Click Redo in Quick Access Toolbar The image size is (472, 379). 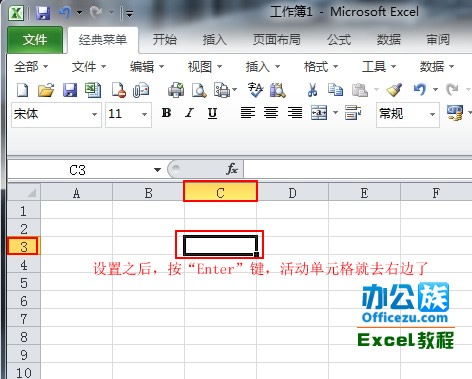[96, 13]
